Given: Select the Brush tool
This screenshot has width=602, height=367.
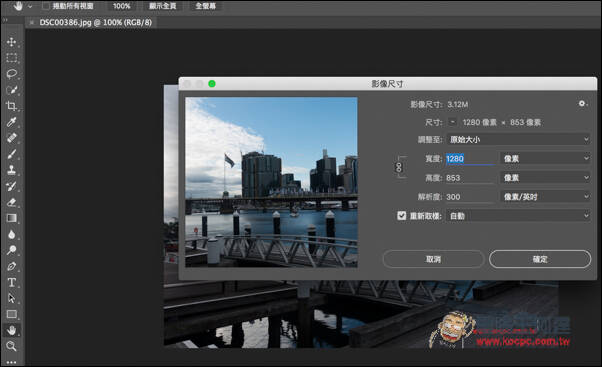Looking at the screenshot, I should pos(12,154).
